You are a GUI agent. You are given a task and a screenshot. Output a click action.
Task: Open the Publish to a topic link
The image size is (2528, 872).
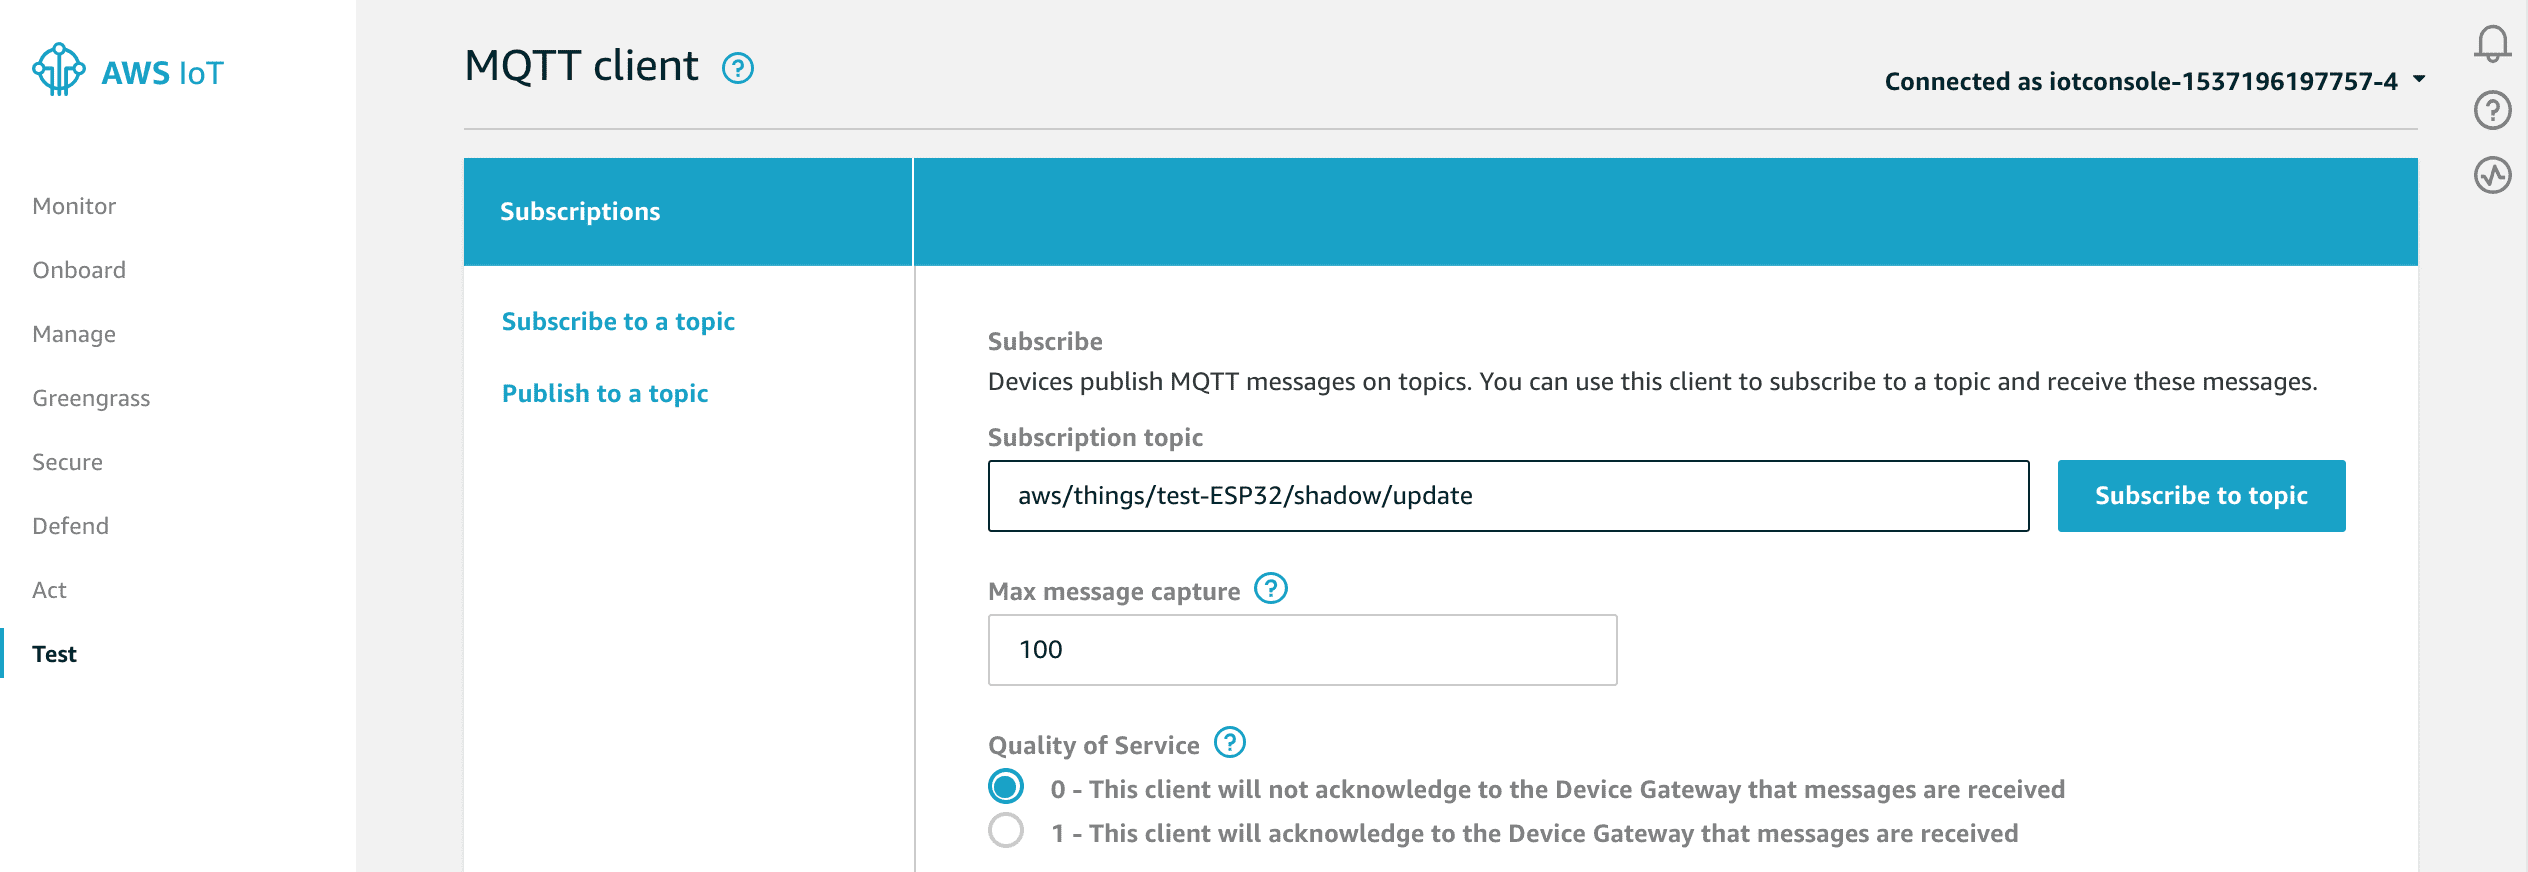[x=605, y=394]
